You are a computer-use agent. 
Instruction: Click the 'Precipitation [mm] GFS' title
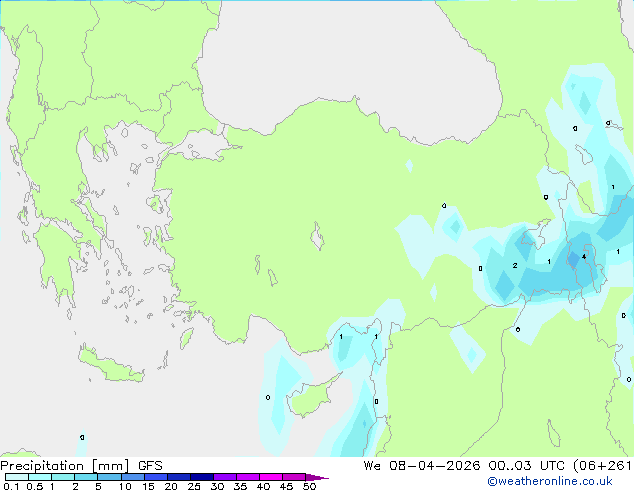pyautogui.click(x=81, y=466)
